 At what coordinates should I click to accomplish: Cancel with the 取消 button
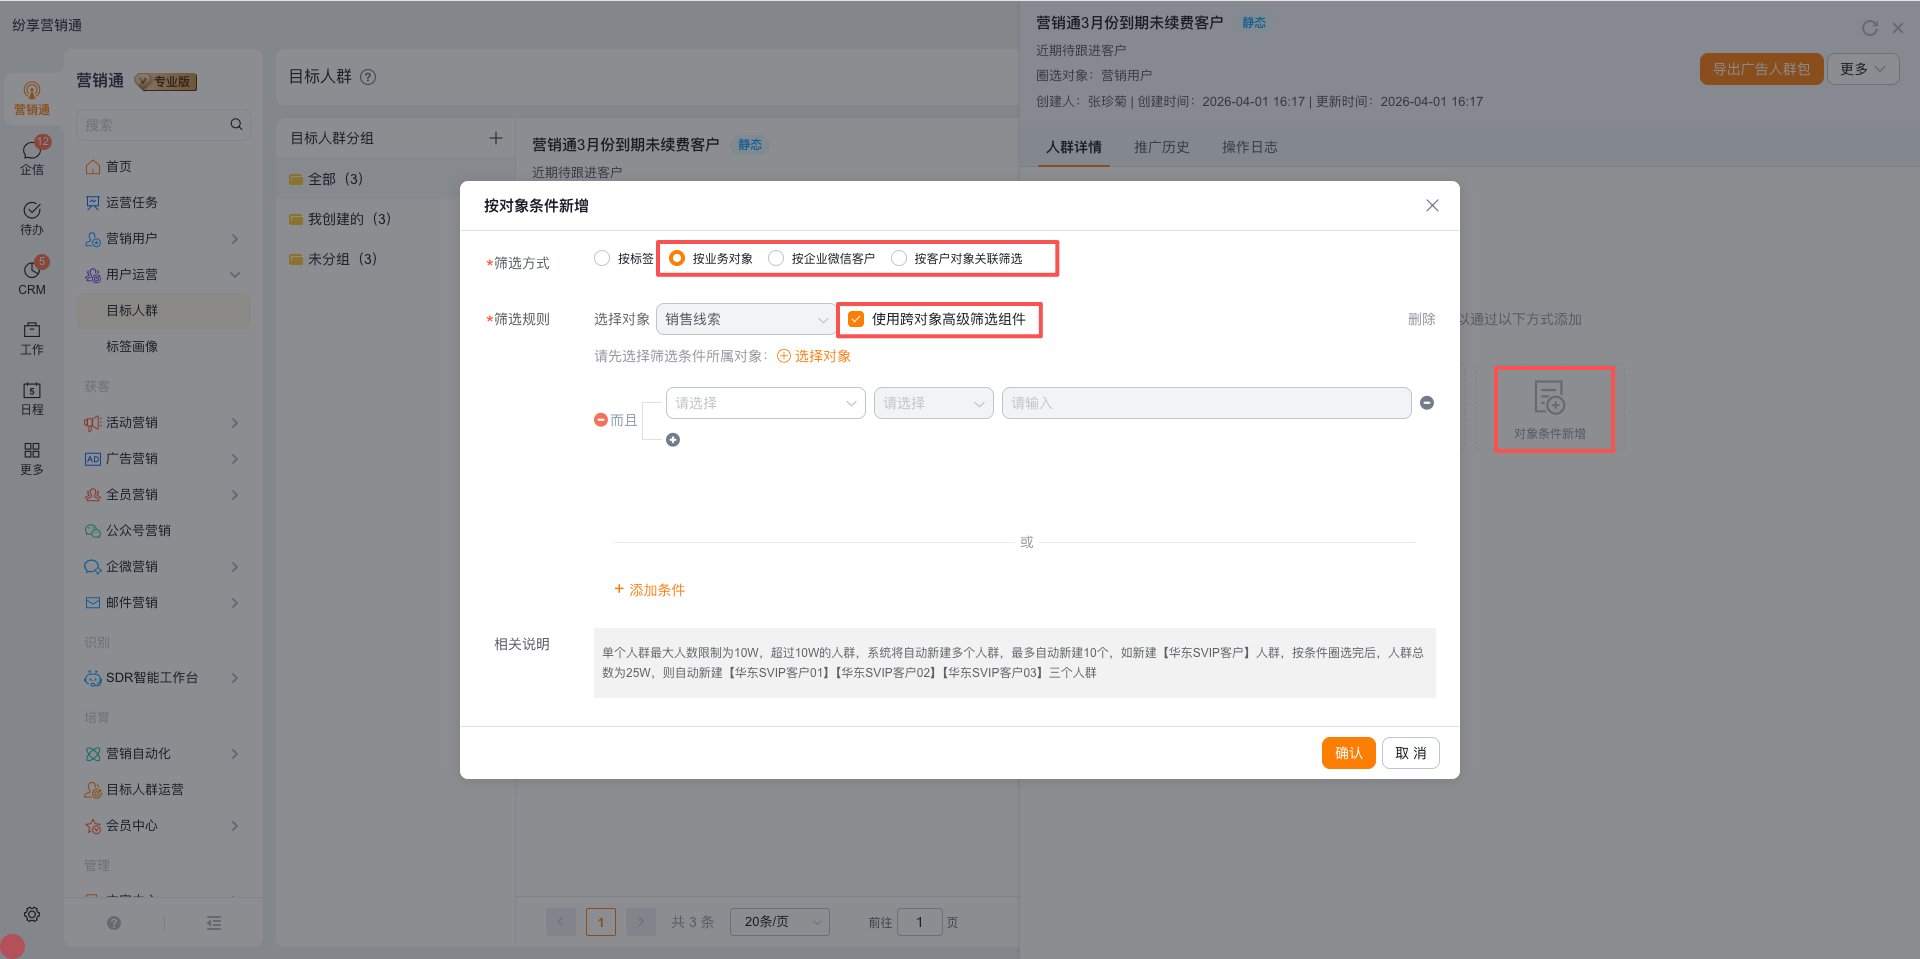(1410, 753)
